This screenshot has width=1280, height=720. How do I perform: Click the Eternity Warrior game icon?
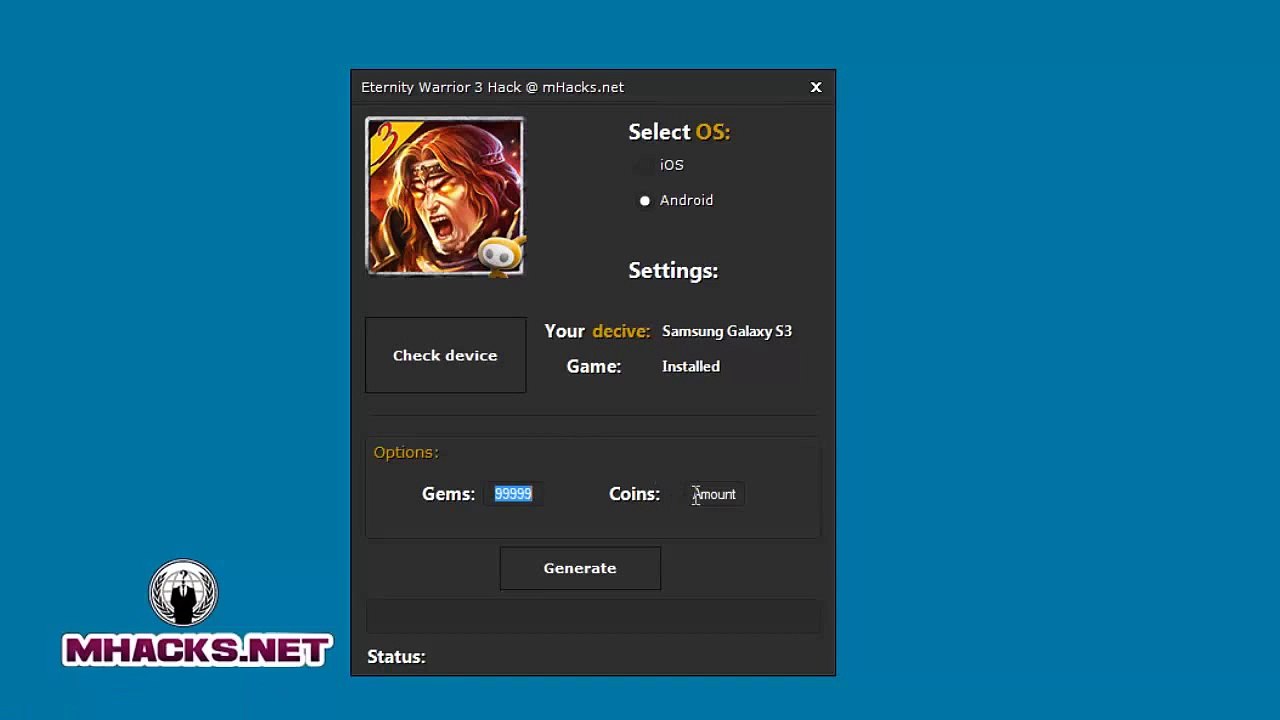click(x=444, y=196)
